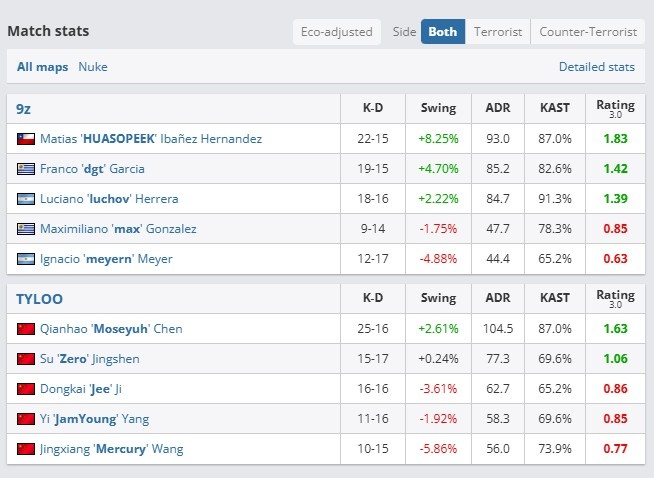Switch to Counter-Terrorist side stats
The height and width of the screenshot is (478, 654).
(588, 32)
